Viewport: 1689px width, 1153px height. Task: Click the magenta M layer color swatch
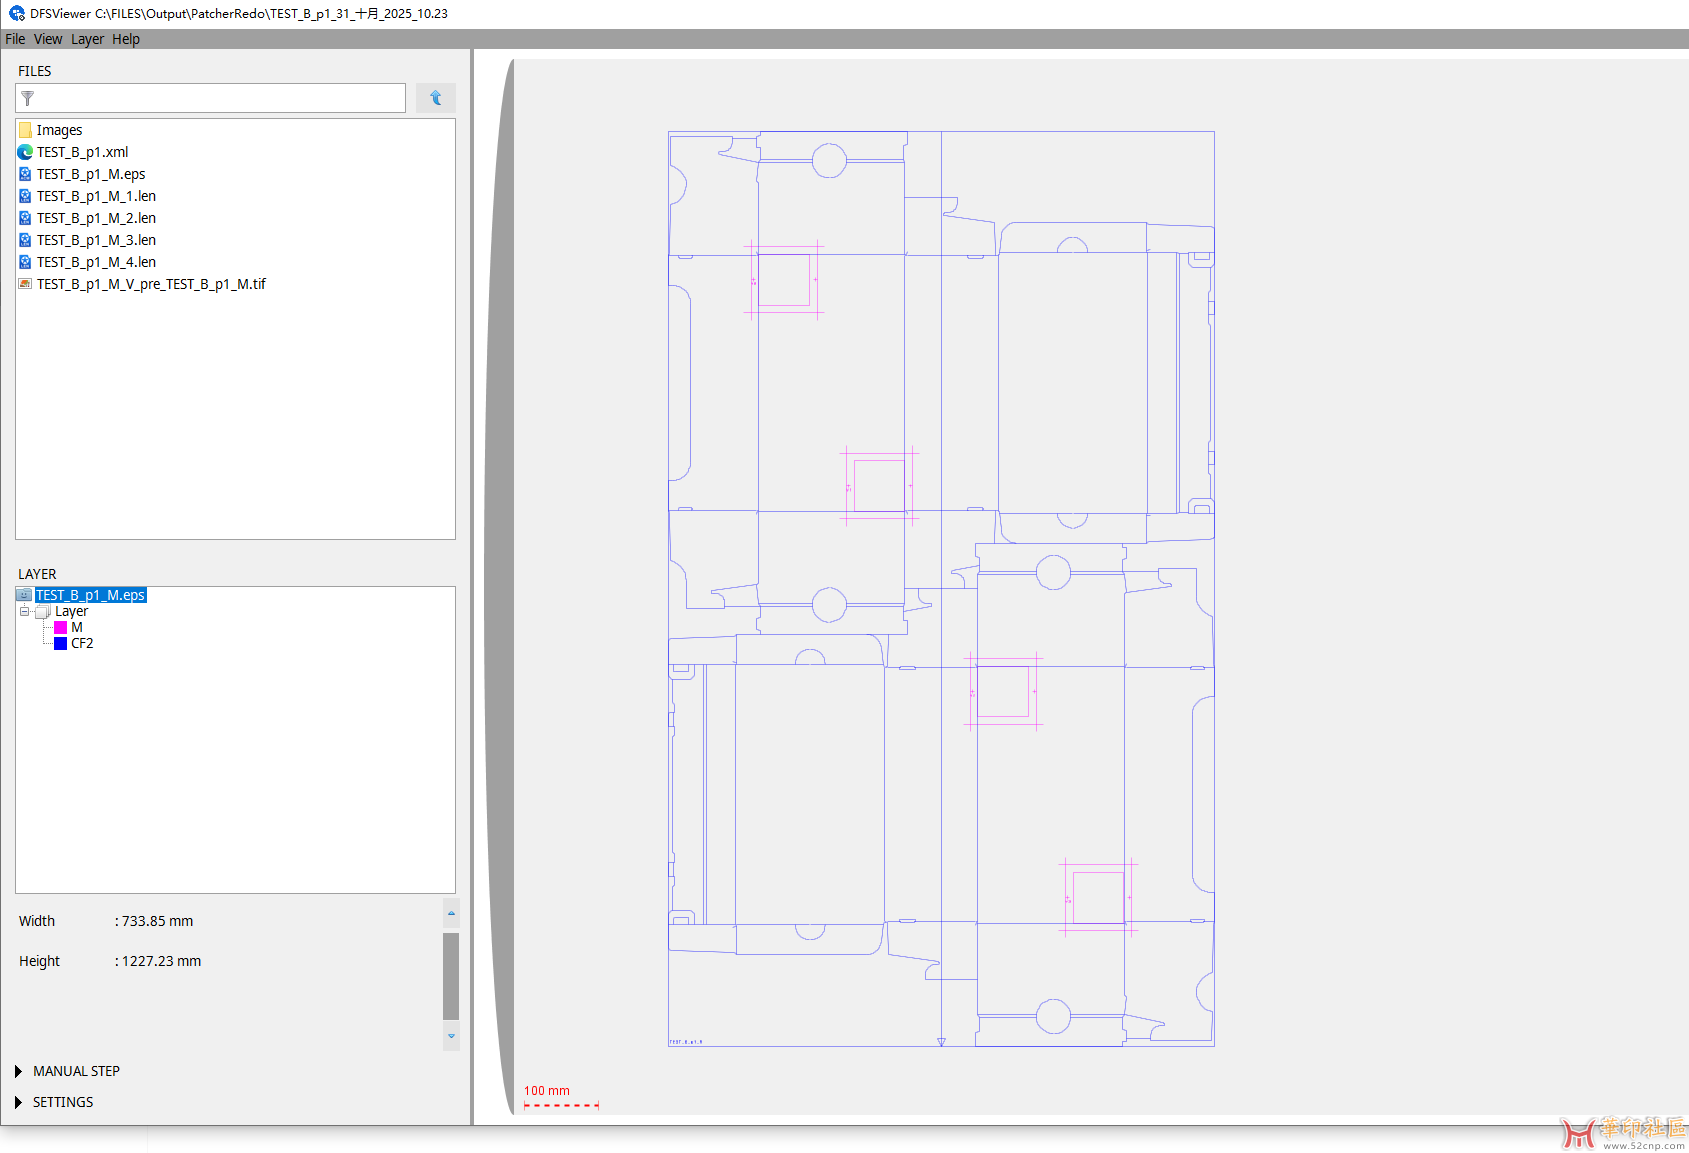pos(60,627)
